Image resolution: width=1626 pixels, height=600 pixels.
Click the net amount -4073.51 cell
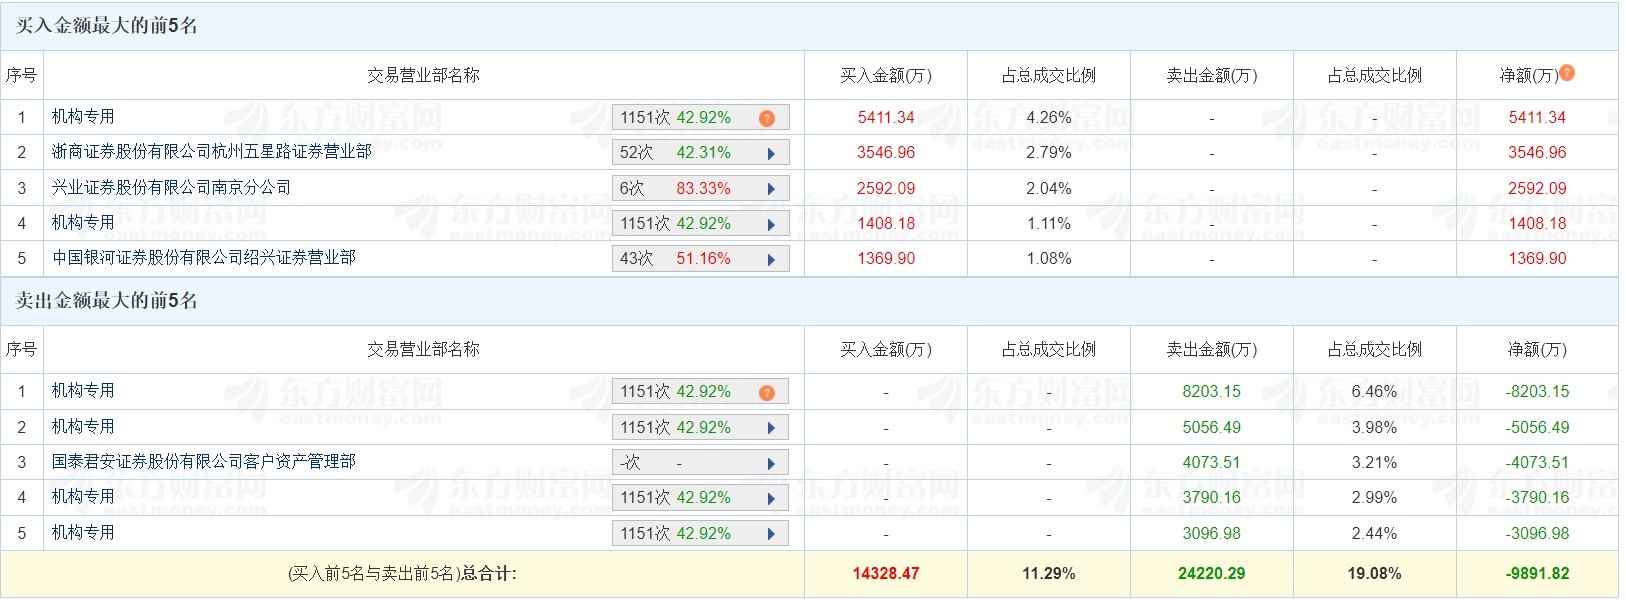click(x=1537, y=463)
